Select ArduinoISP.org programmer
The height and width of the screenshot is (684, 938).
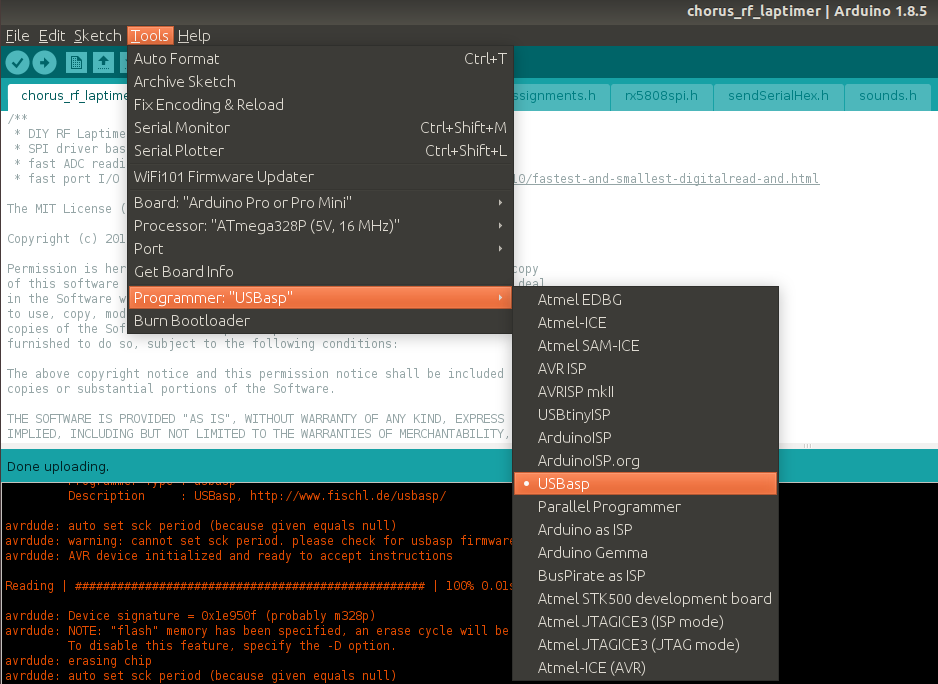[645, 461]
